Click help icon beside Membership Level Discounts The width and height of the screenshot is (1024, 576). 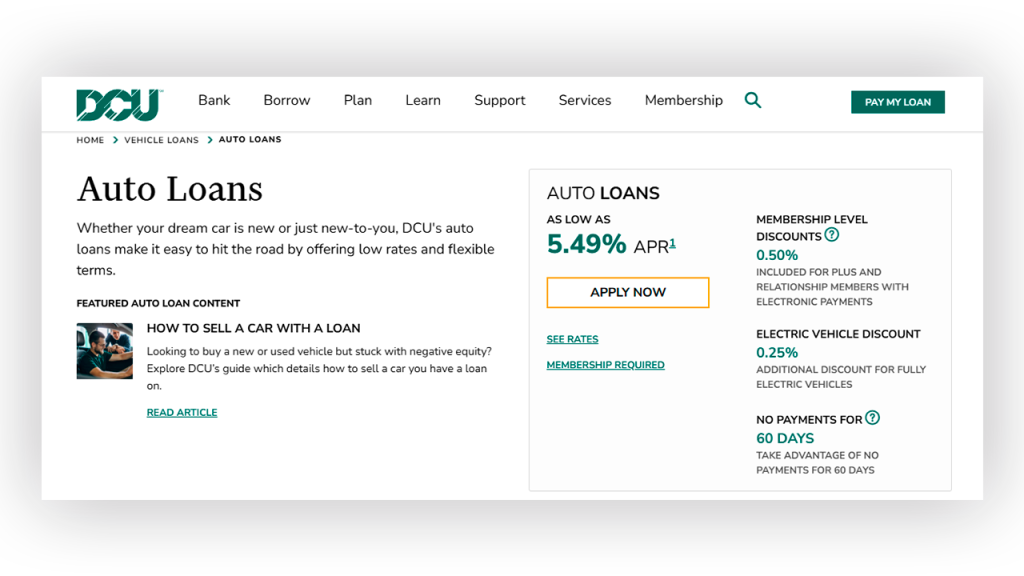(831, 234)
